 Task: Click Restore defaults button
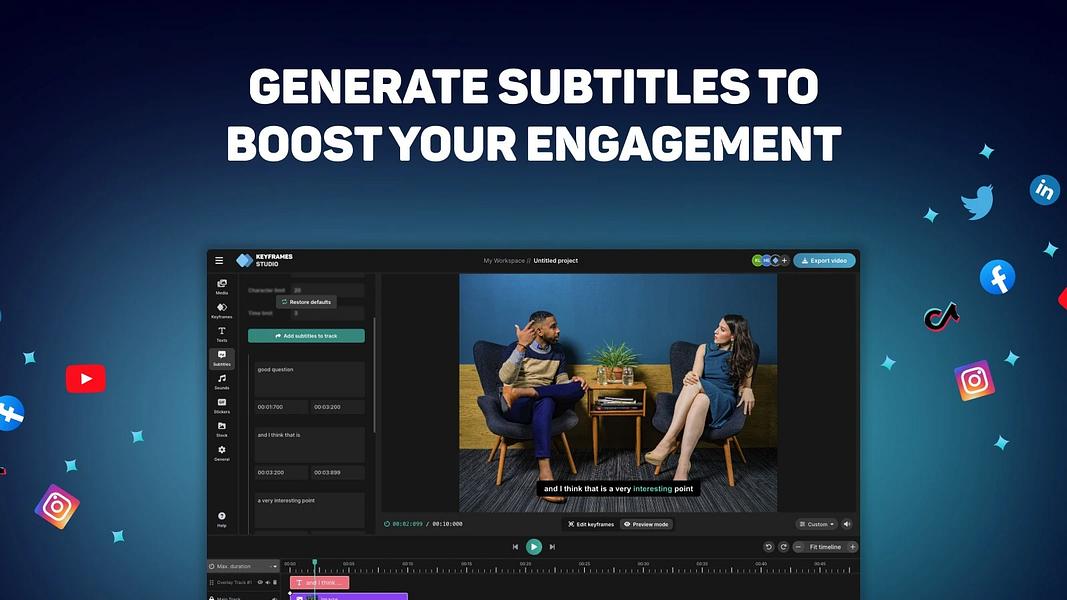[306, 302]
